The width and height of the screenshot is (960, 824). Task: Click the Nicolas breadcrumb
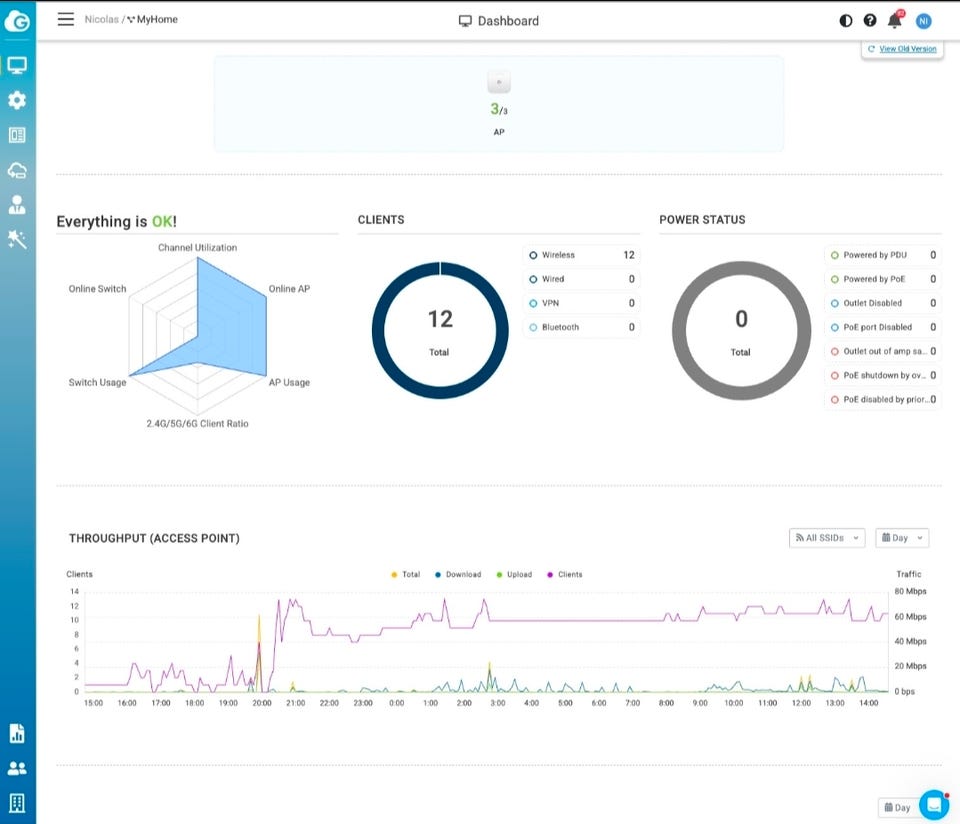[101, 20]
